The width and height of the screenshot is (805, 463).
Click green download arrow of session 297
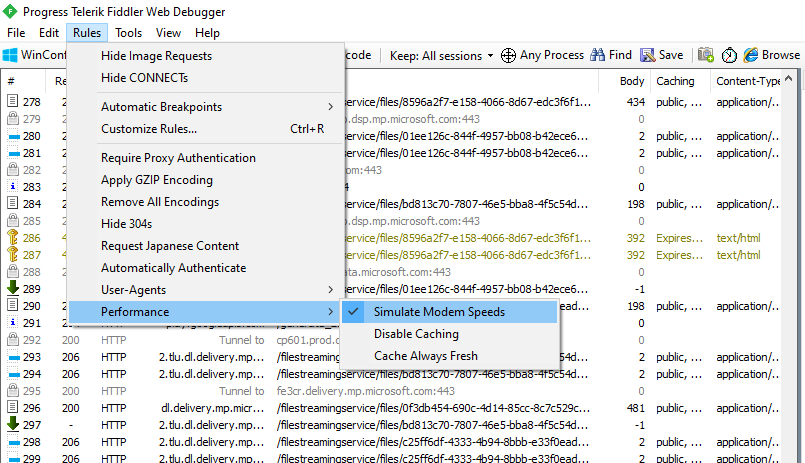pyautogui.click(x=13, y=423)
